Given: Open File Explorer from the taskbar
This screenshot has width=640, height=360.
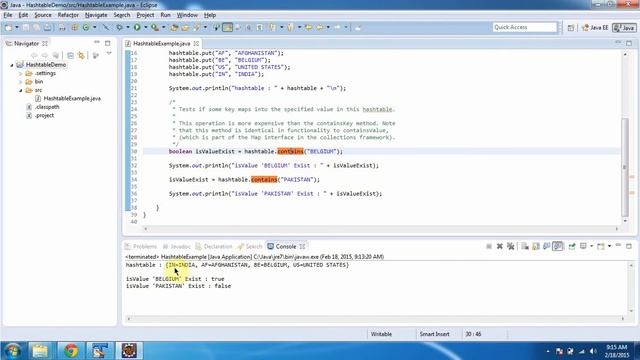Looking at the screenshot, I should click(40, 351).
